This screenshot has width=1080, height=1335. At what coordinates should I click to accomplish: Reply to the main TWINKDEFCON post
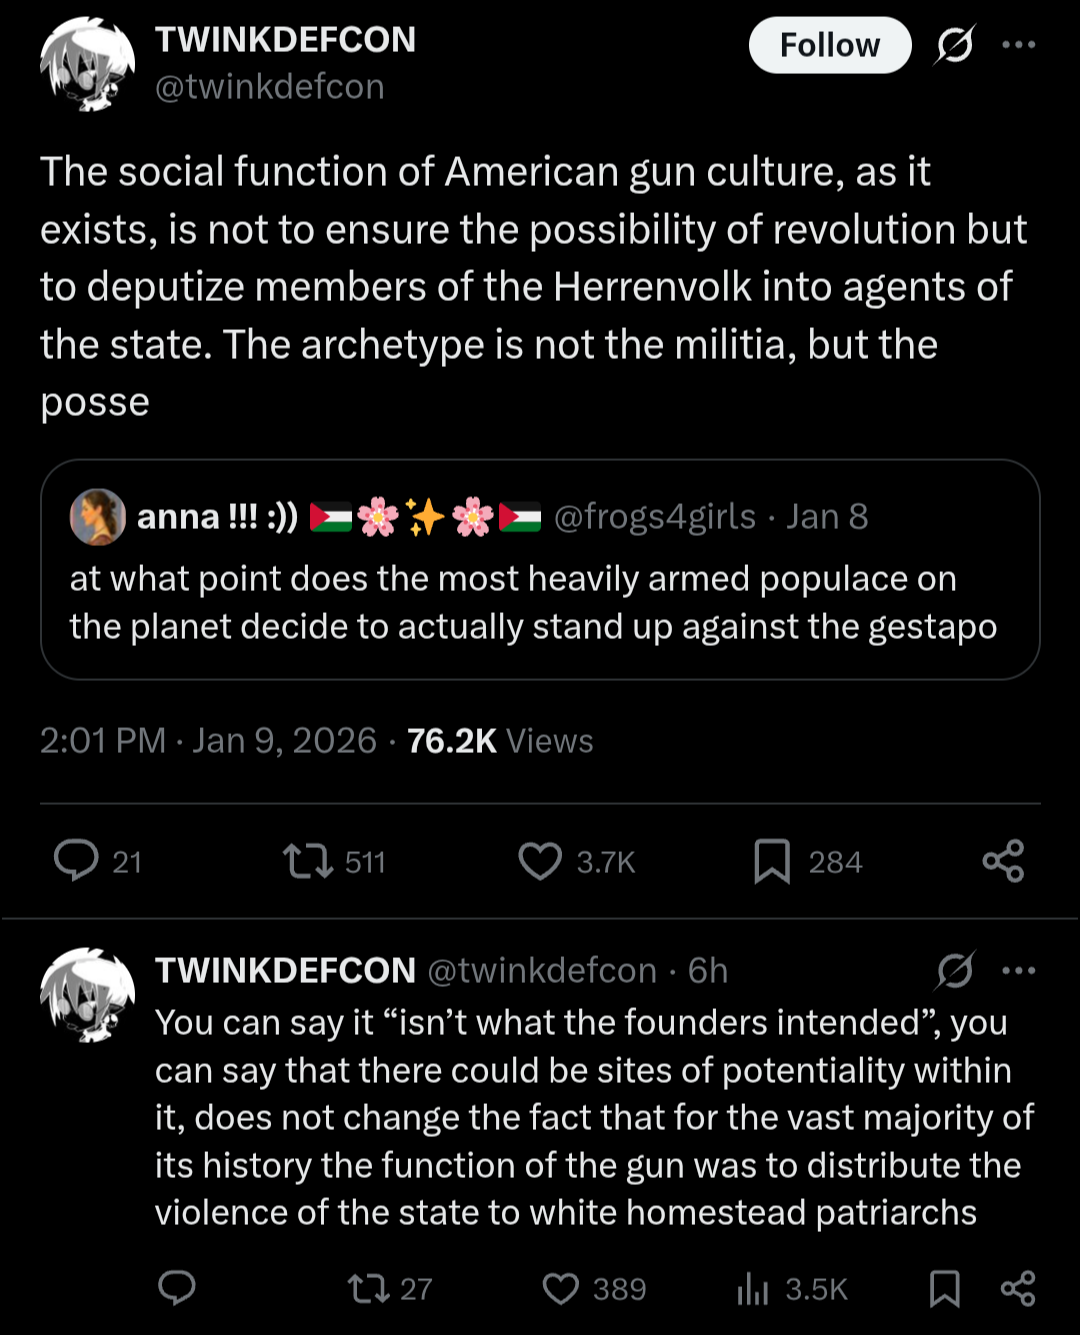click(76, 861)
